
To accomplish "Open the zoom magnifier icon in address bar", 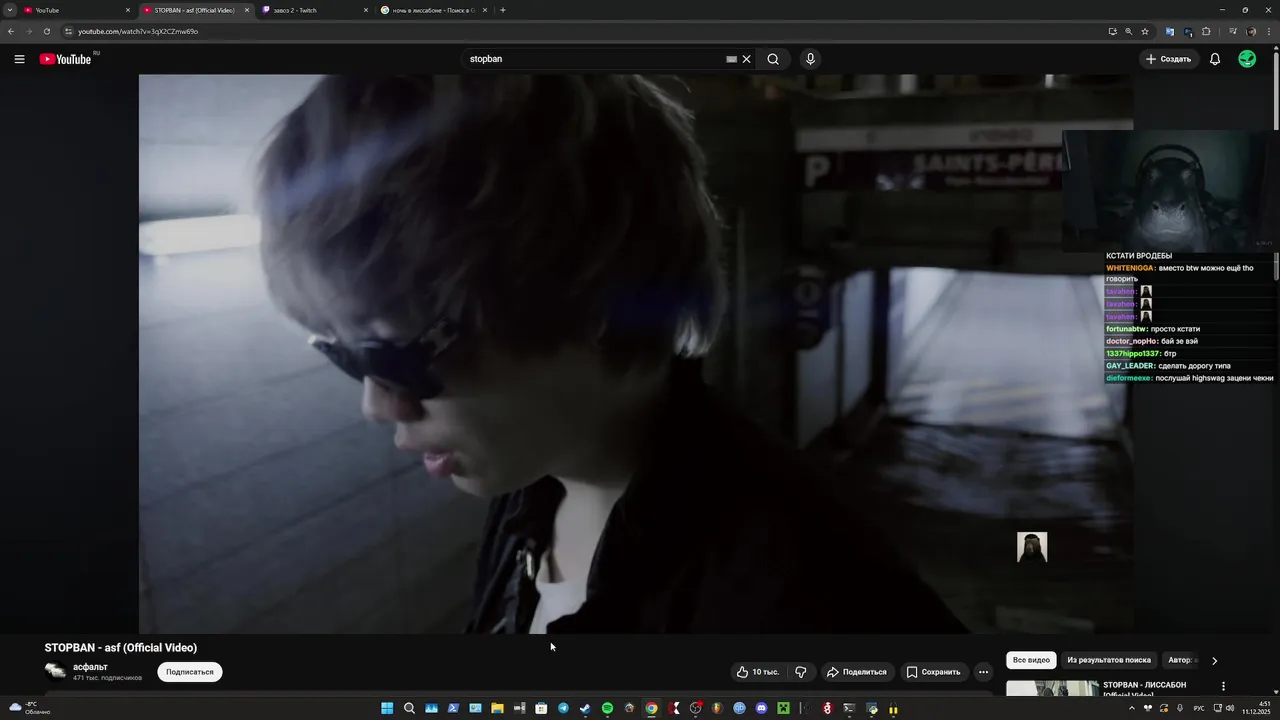I will point(1128,31).
